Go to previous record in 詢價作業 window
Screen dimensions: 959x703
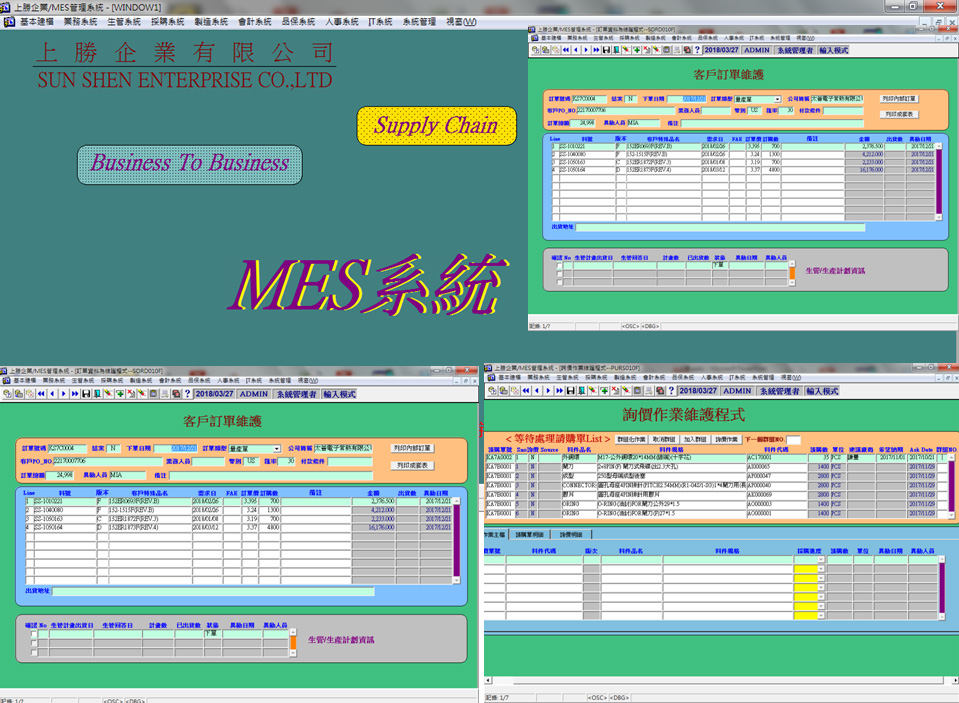point(537,390)
